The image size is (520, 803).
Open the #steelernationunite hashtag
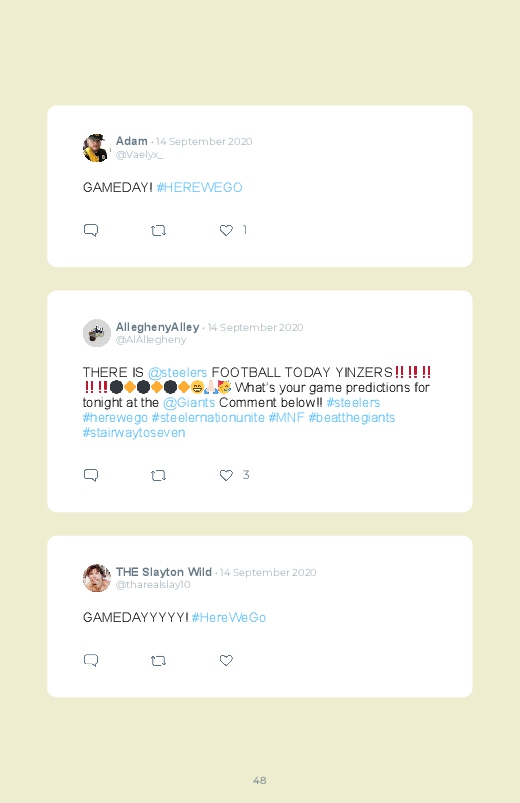tap(208, 417)
